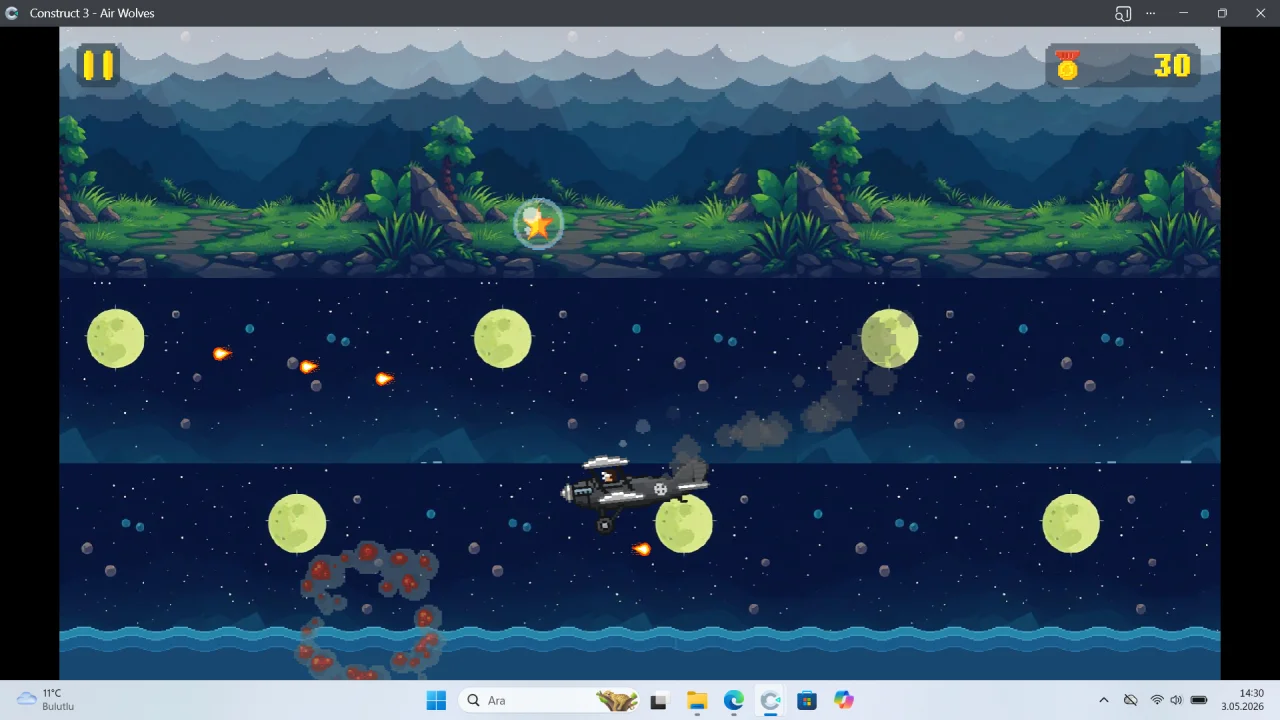Click the battery status tray icon
Screen dimensions: 1280x720
point(1199,700)
